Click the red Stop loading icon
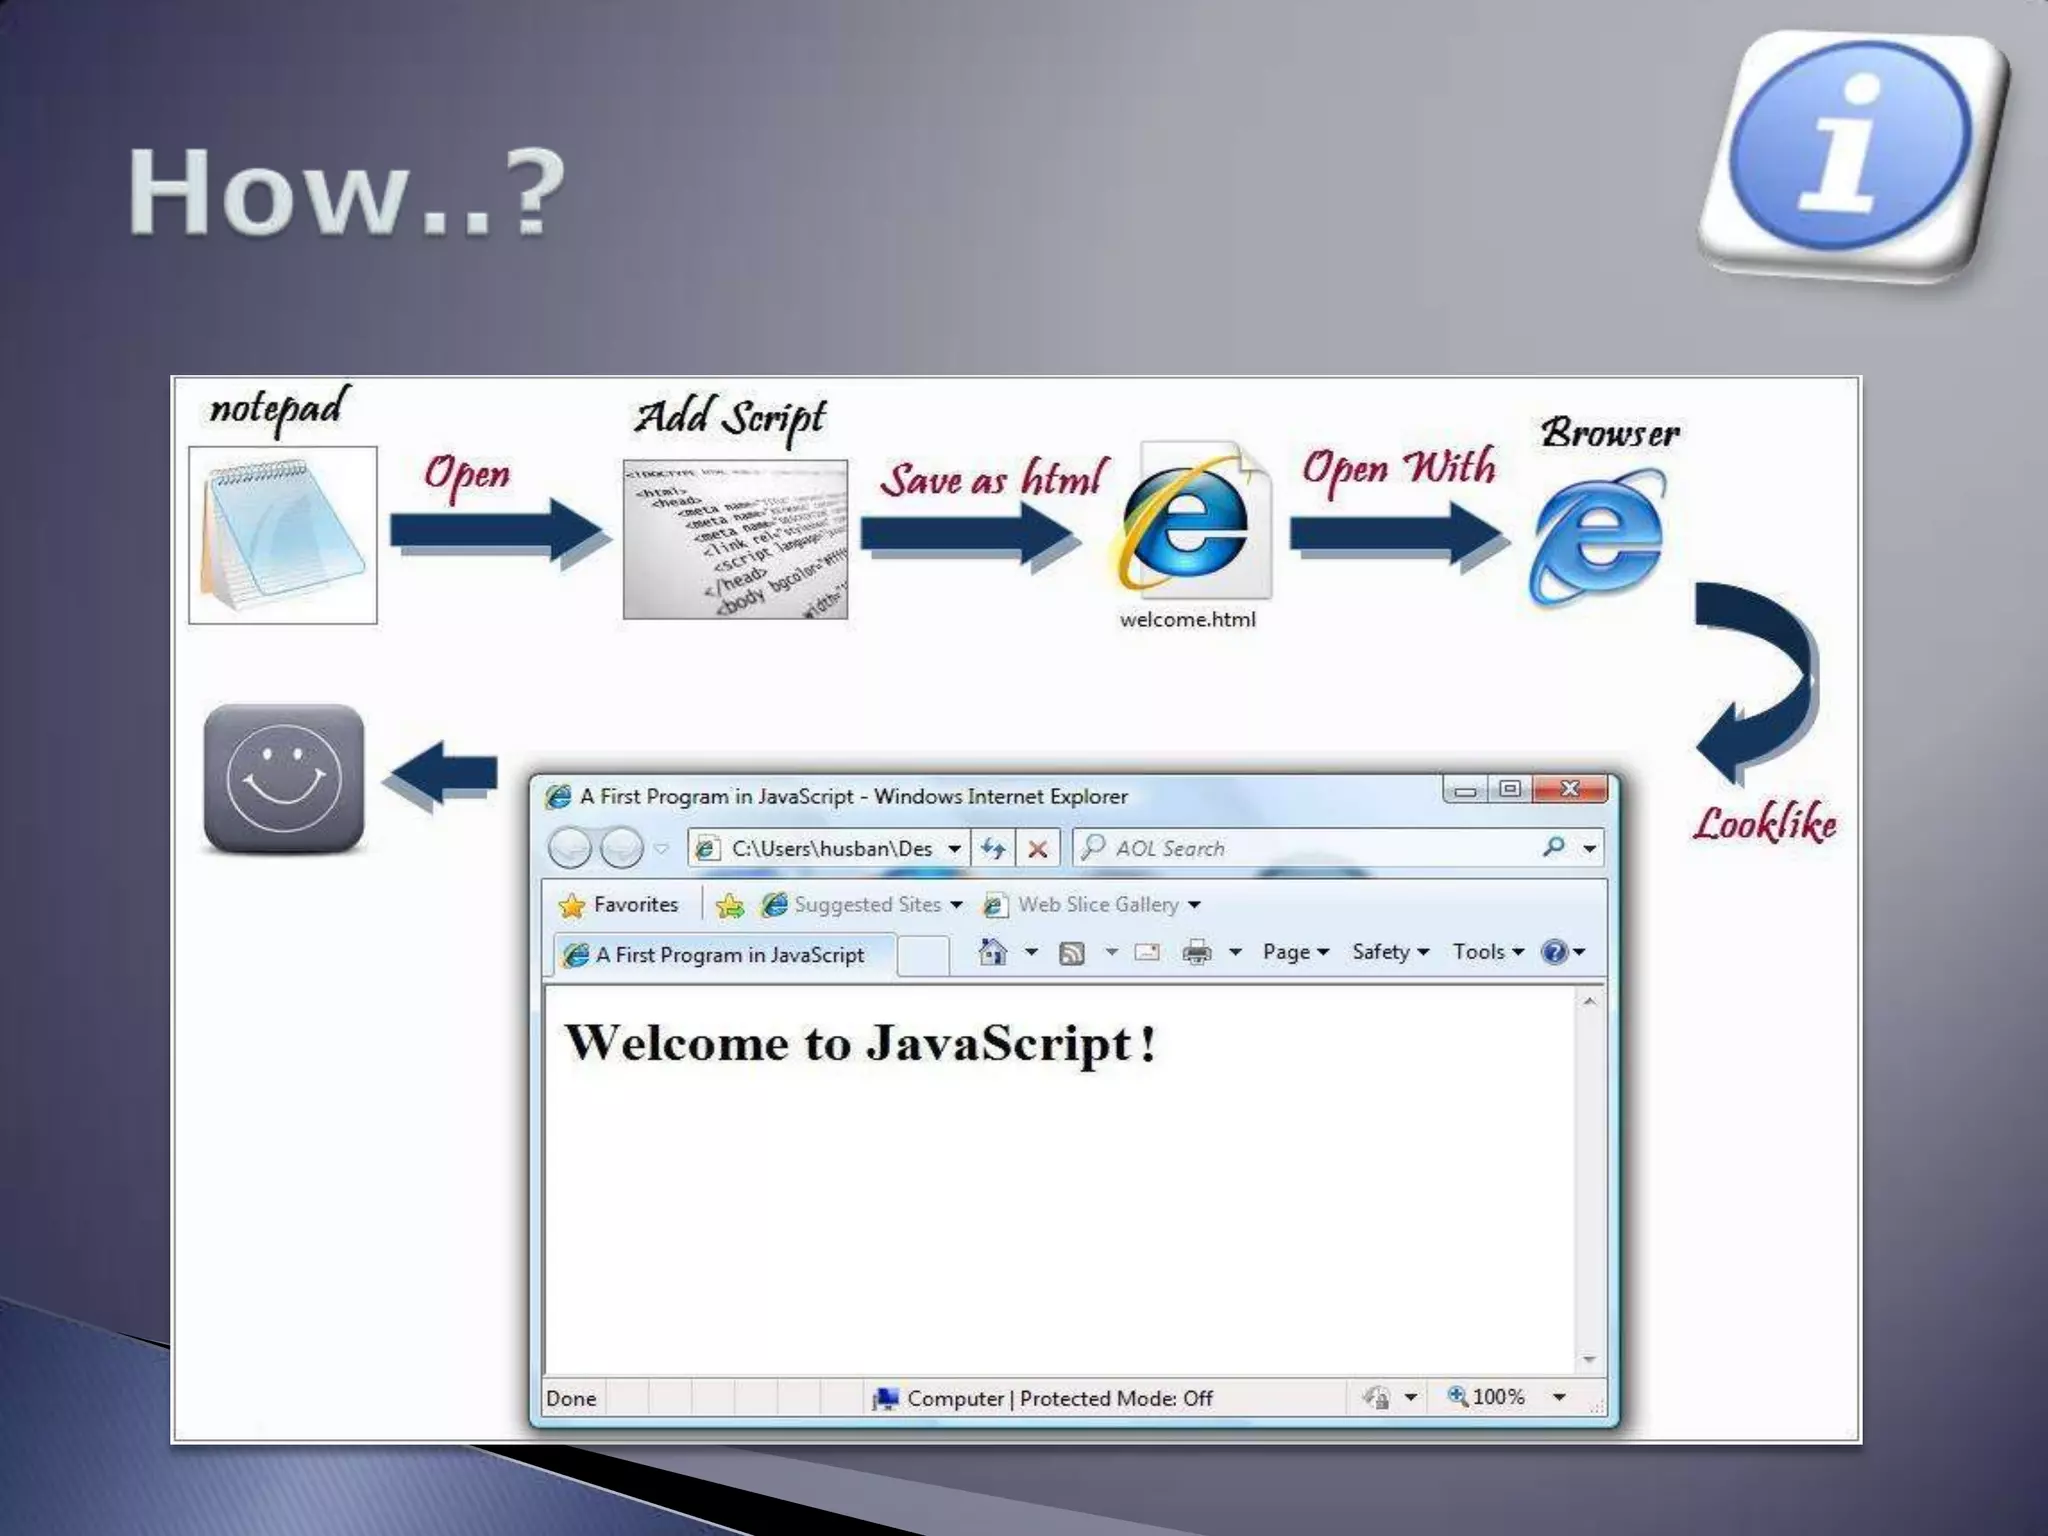 click(x=1038, y=849)
